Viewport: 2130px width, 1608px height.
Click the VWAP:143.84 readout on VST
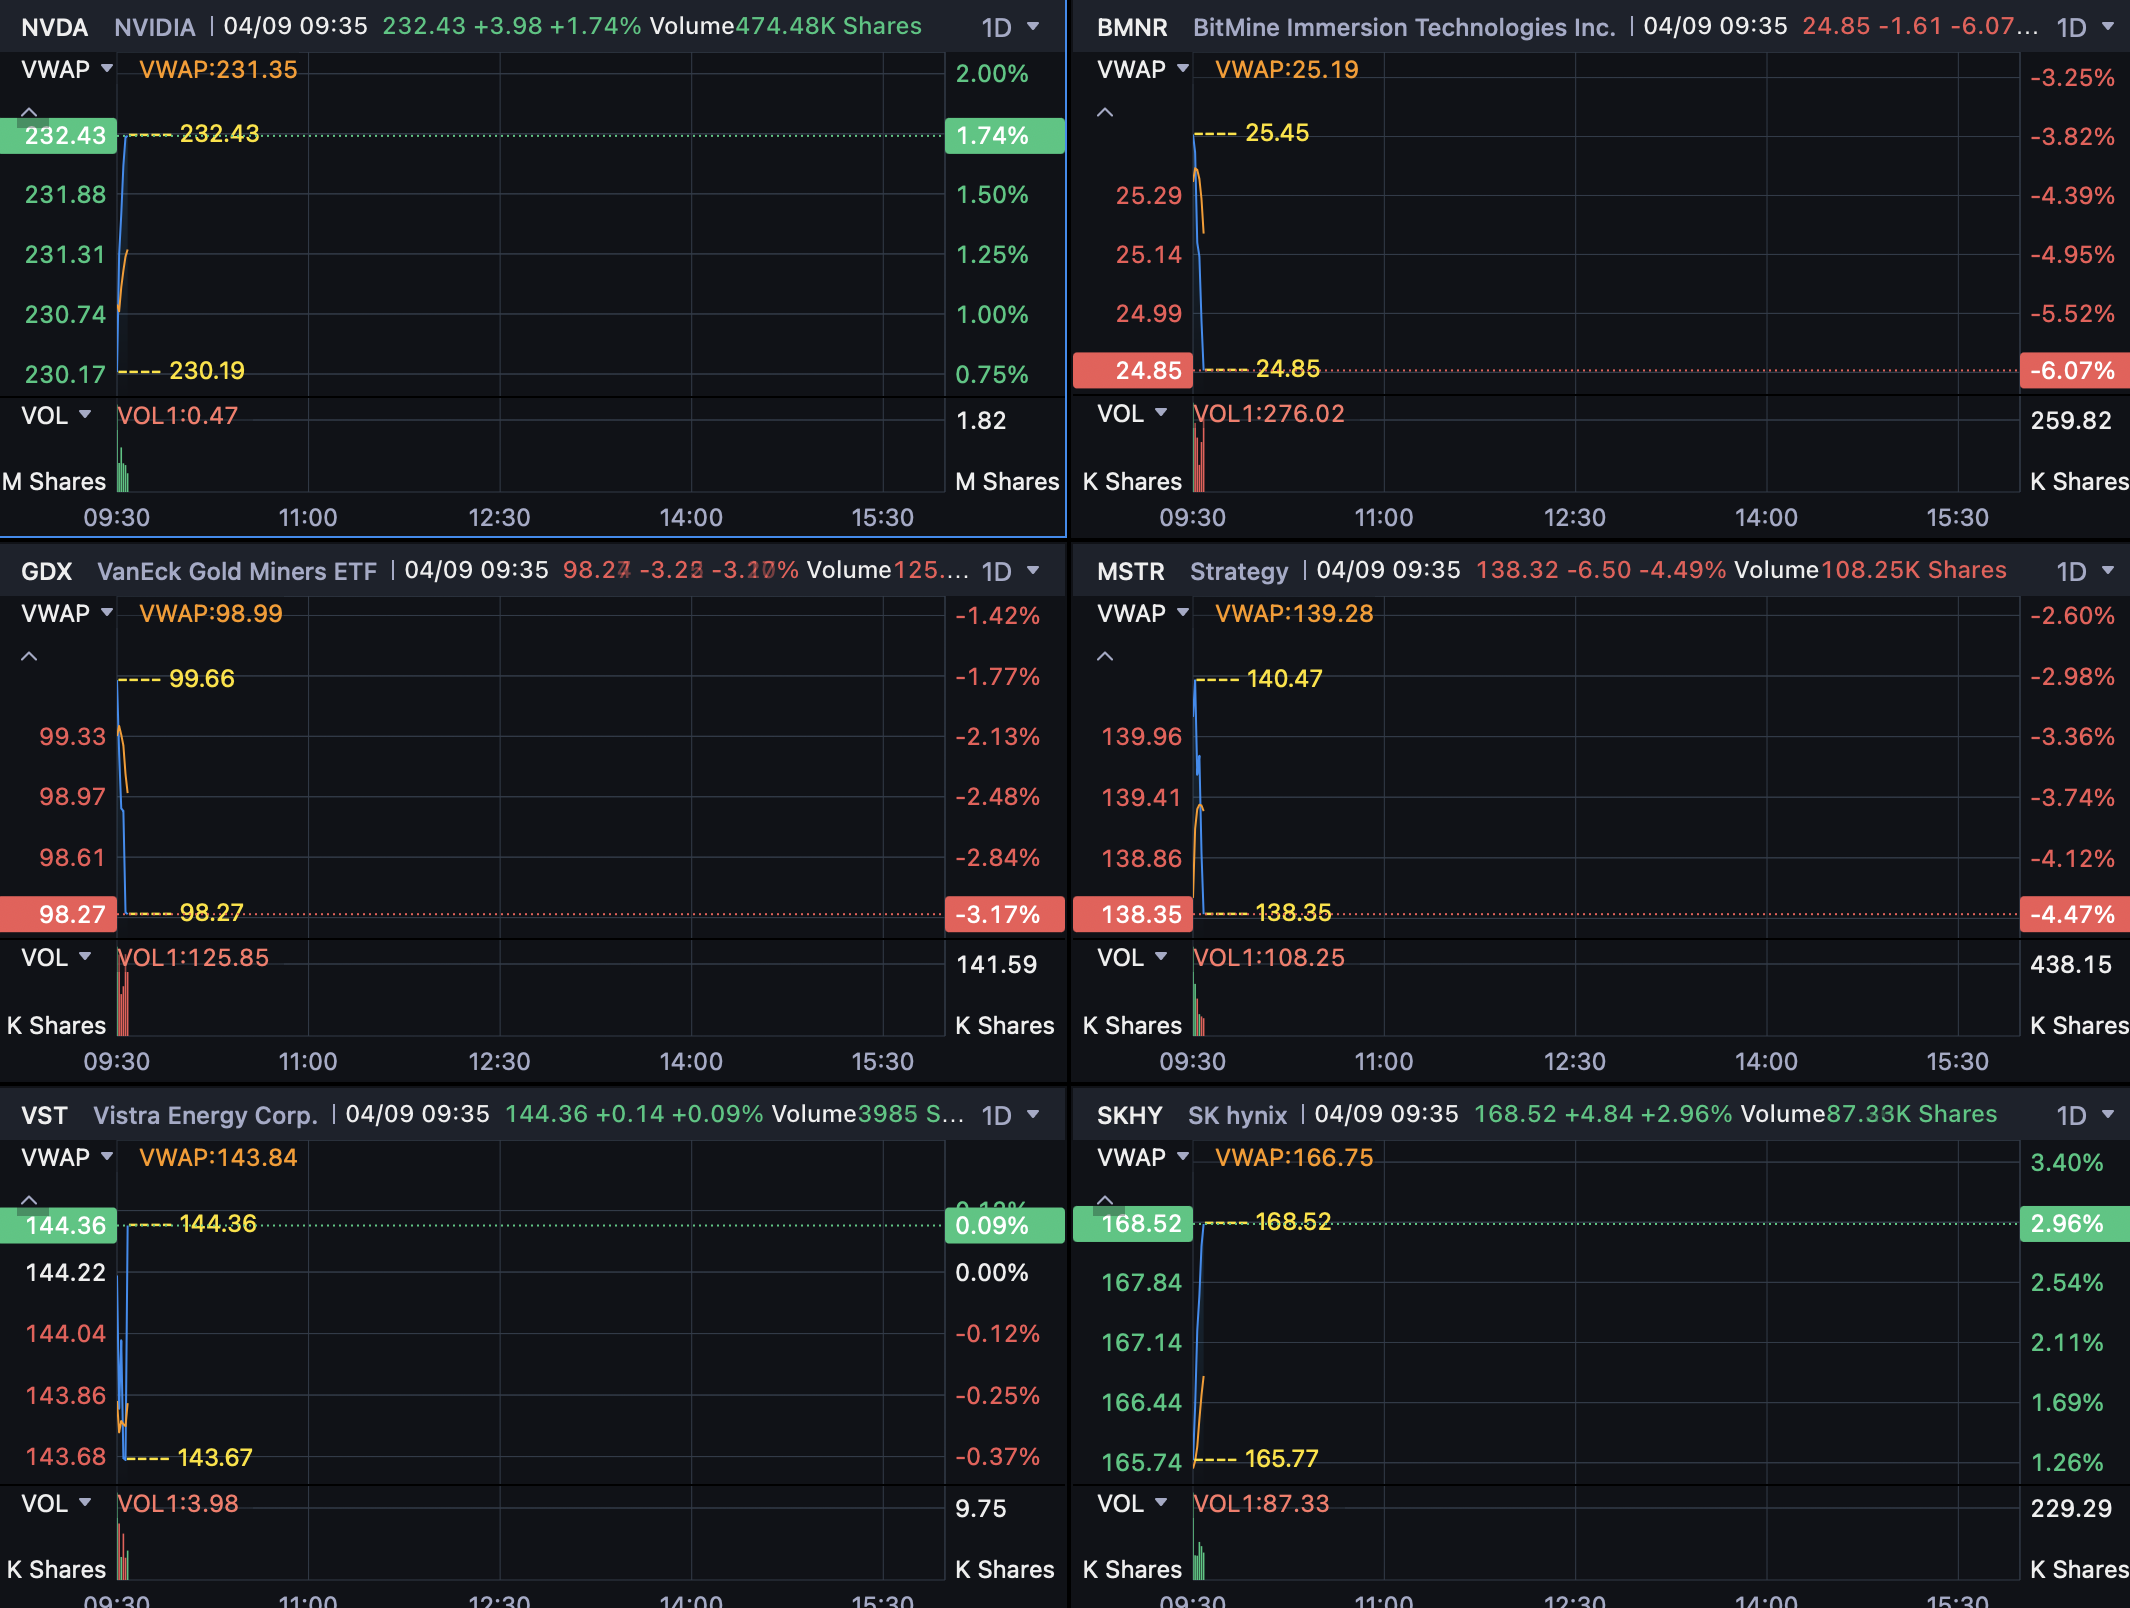(218, 1157)
